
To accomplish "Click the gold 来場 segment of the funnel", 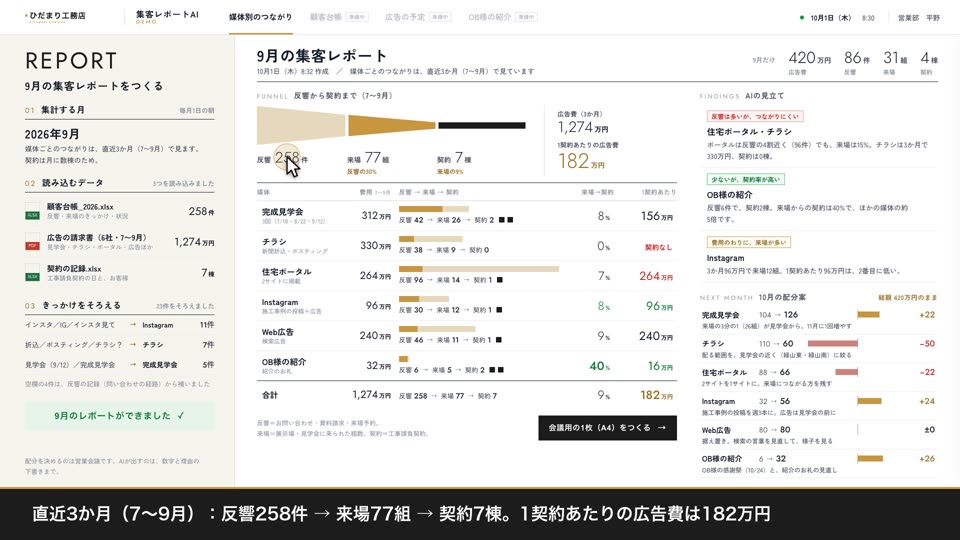I will point(392,126).
